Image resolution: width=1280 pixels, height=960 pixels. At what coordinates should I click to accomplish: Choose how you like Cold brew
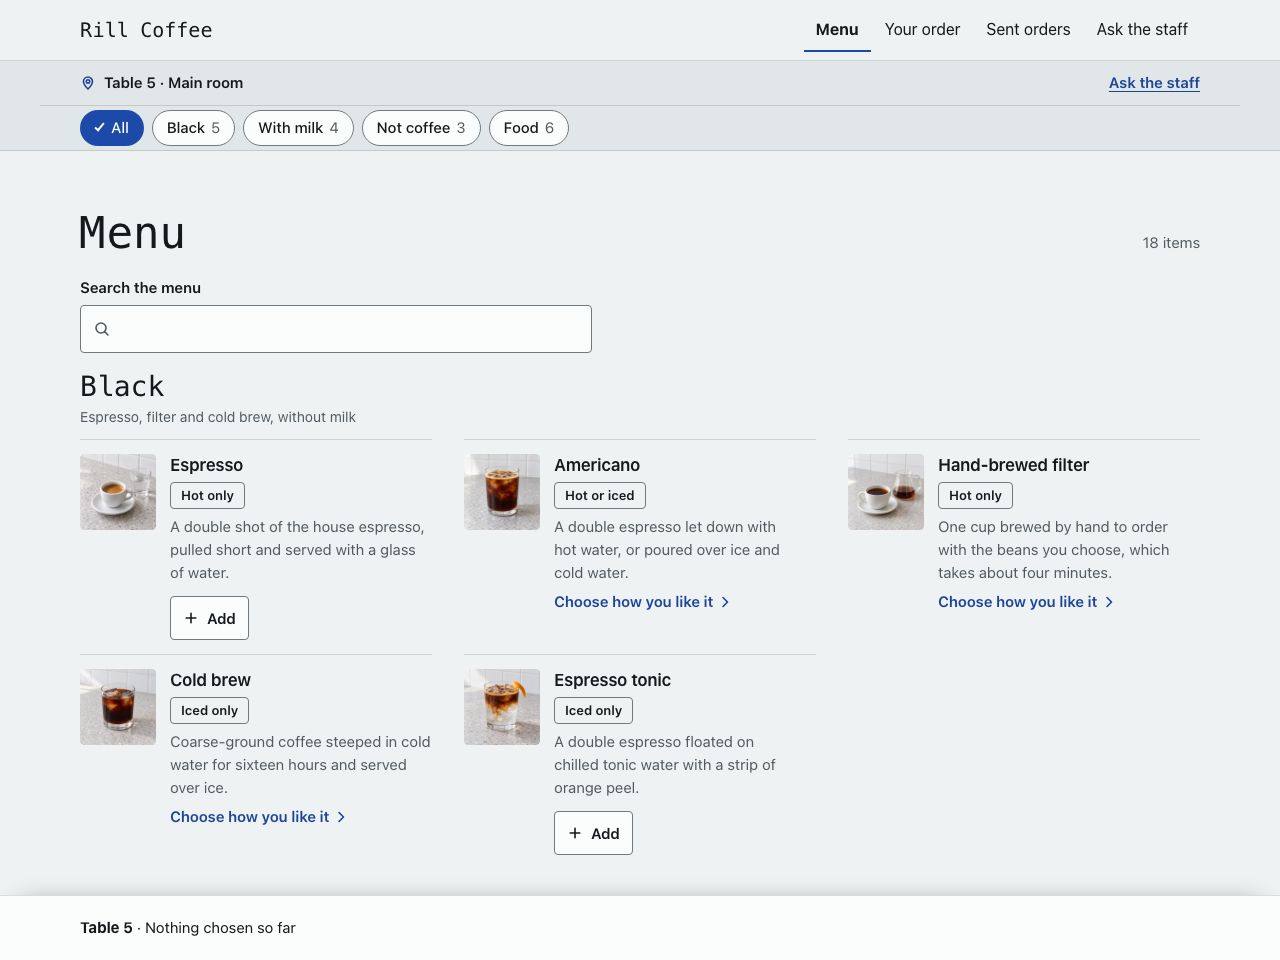(258, 817)
